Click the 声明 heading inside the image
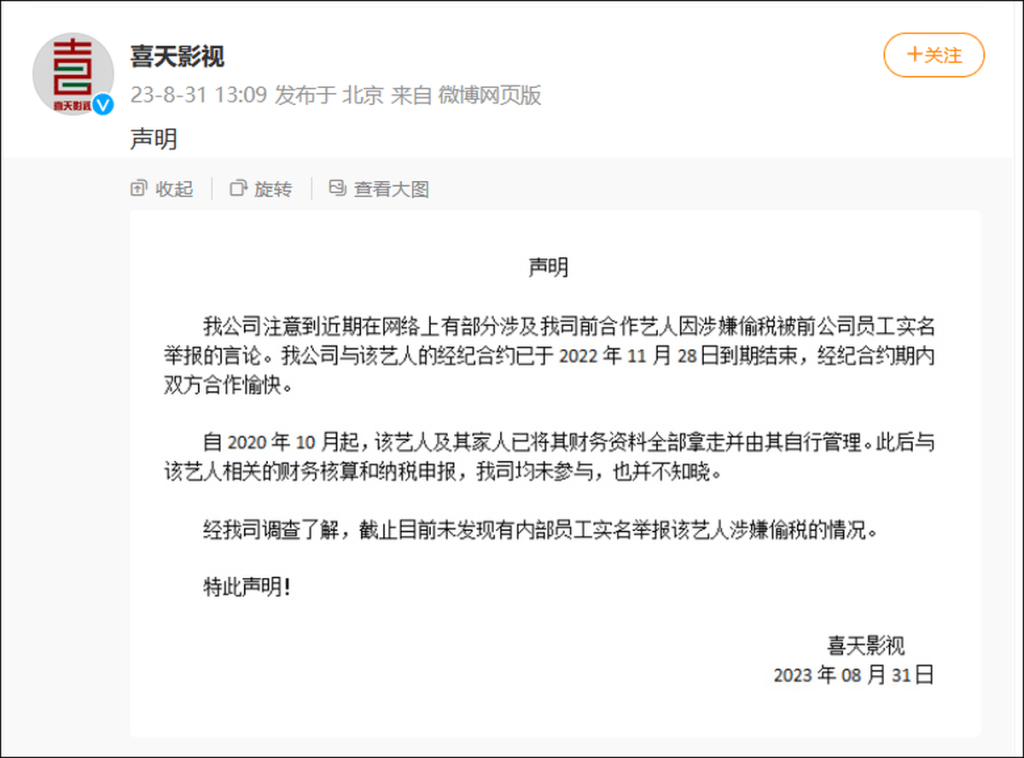Screen dimensions: 1024x758 548,267
